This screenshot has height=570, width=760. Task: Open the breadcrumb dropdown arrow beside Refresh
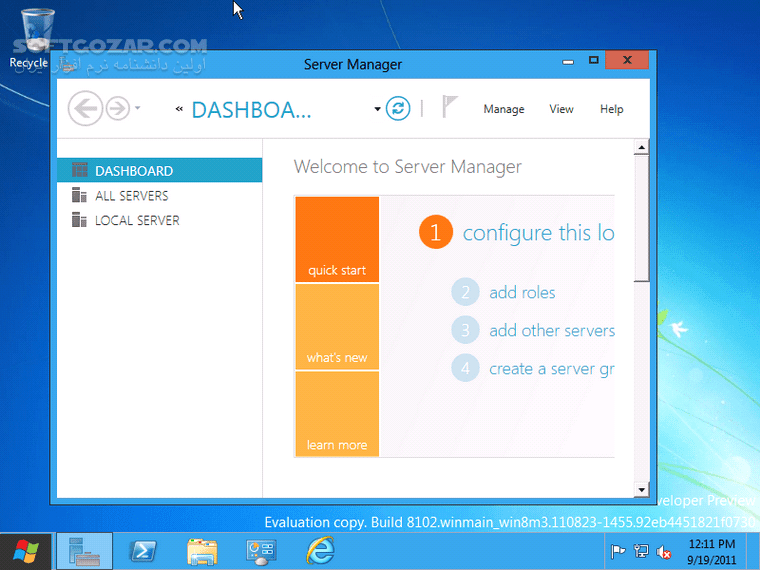click(x=377, y=109)
